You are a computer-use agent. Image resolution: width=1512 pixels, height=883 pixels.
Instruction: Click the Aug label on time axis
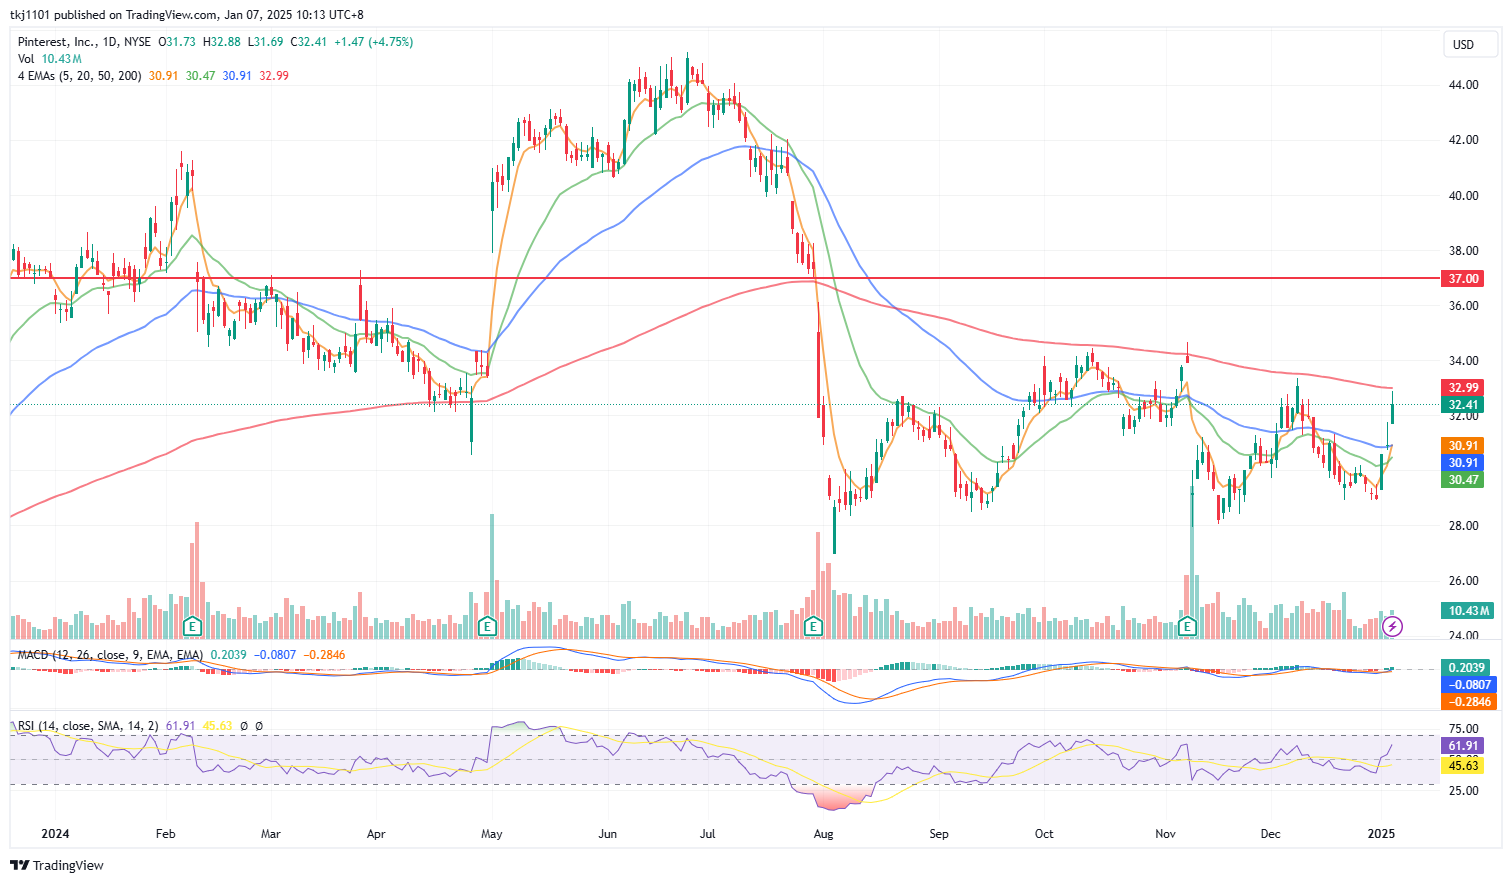tap(823, 833)
